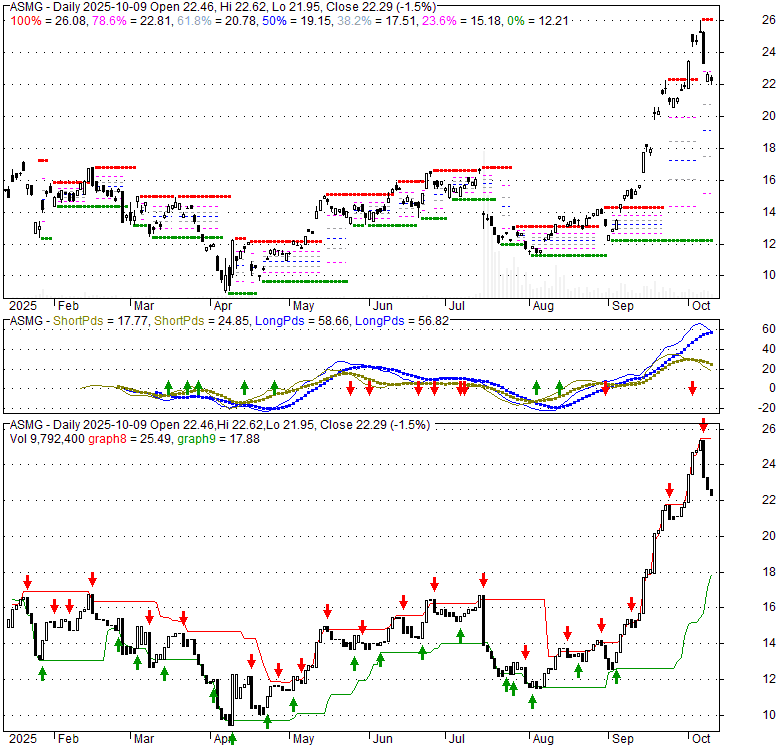Click the Oct label on top chart axis
This screenshot has height=745, width=780.
tap(701, 306)
